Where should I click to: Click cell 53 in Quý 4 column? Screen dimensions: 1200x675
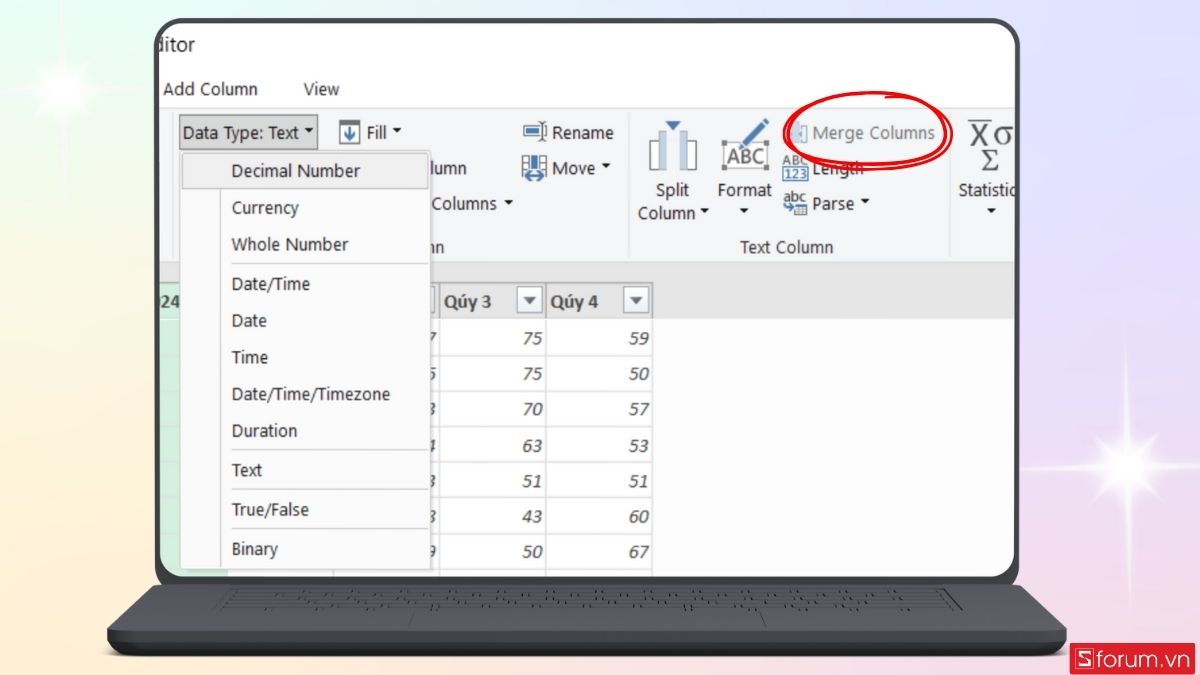599,445
